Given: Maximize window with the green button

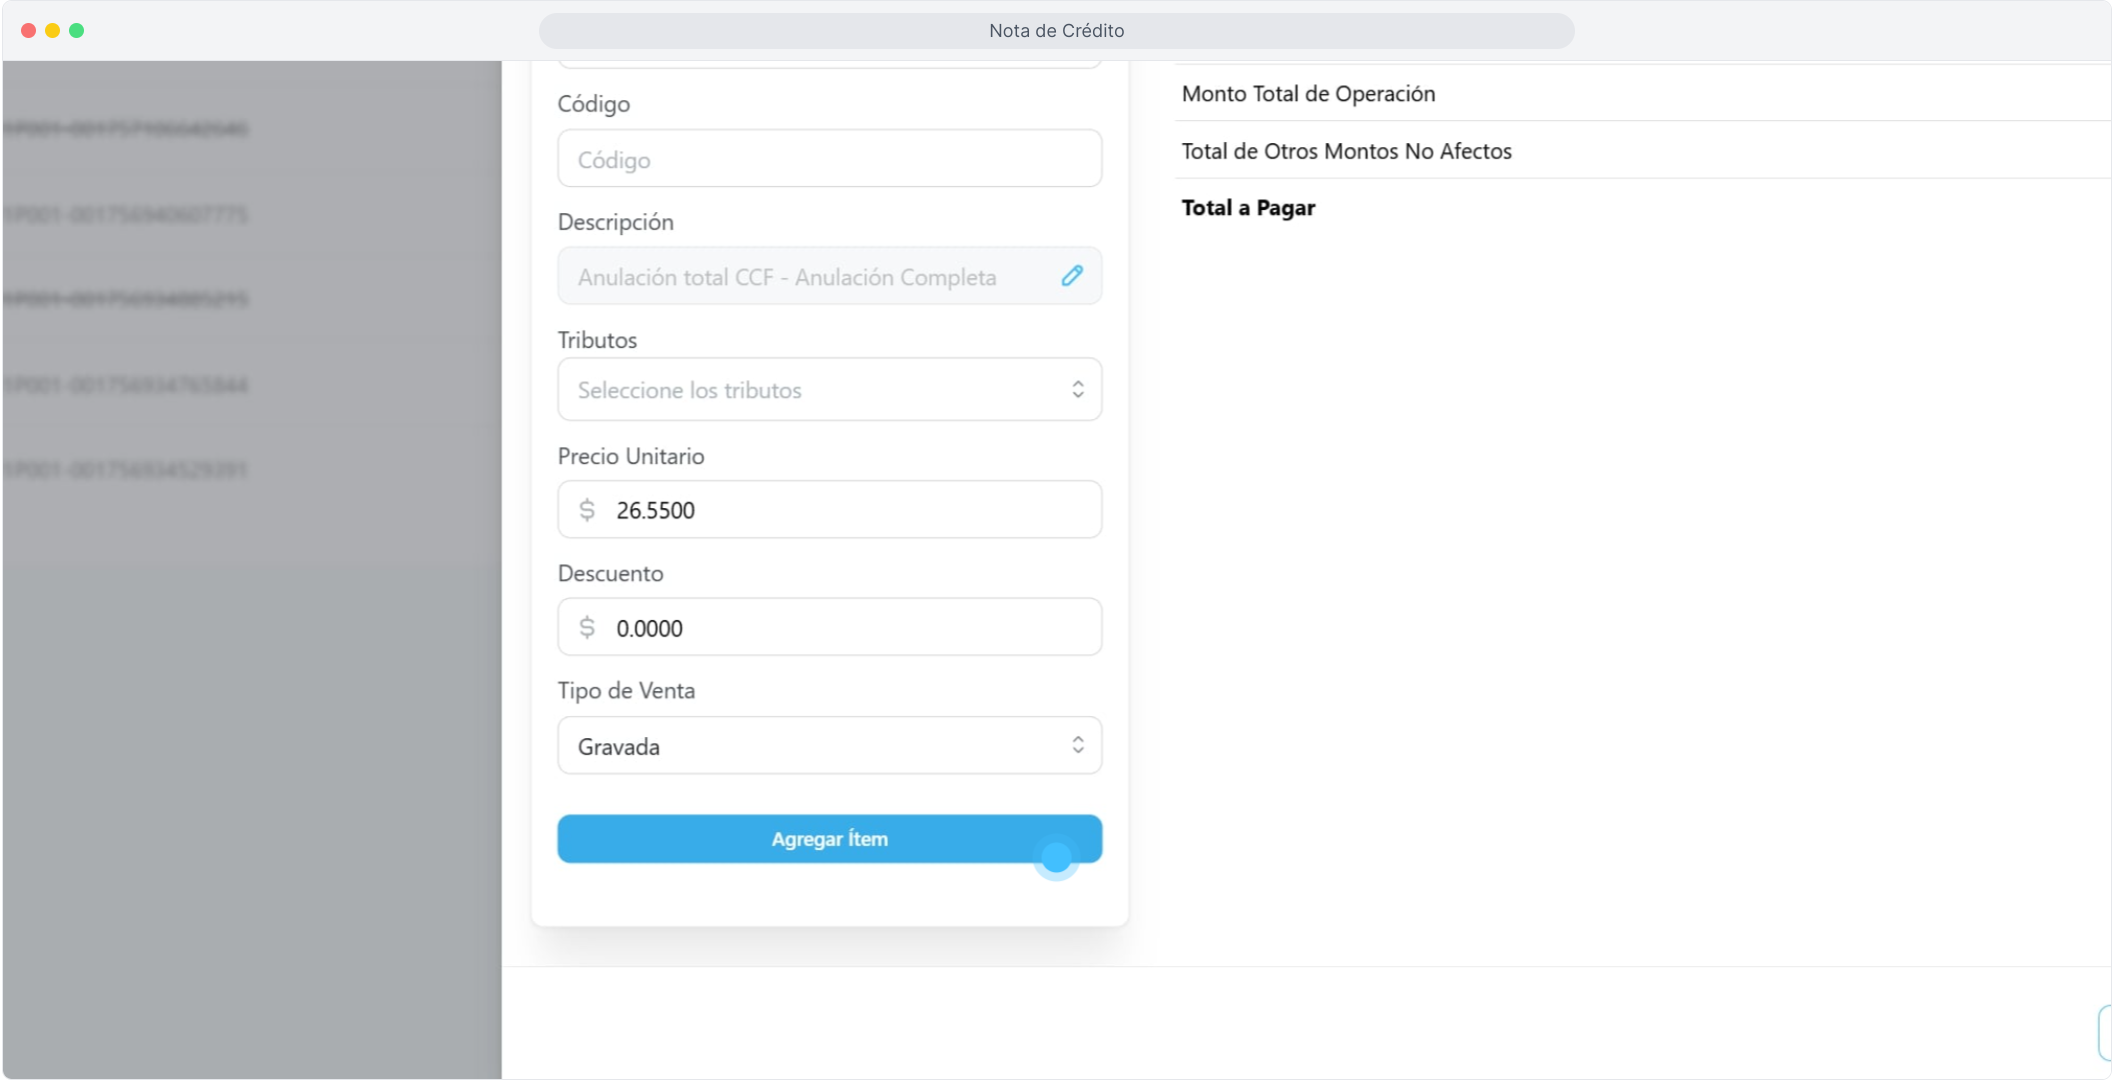Looking at the screenshot, I should [76, 31].
